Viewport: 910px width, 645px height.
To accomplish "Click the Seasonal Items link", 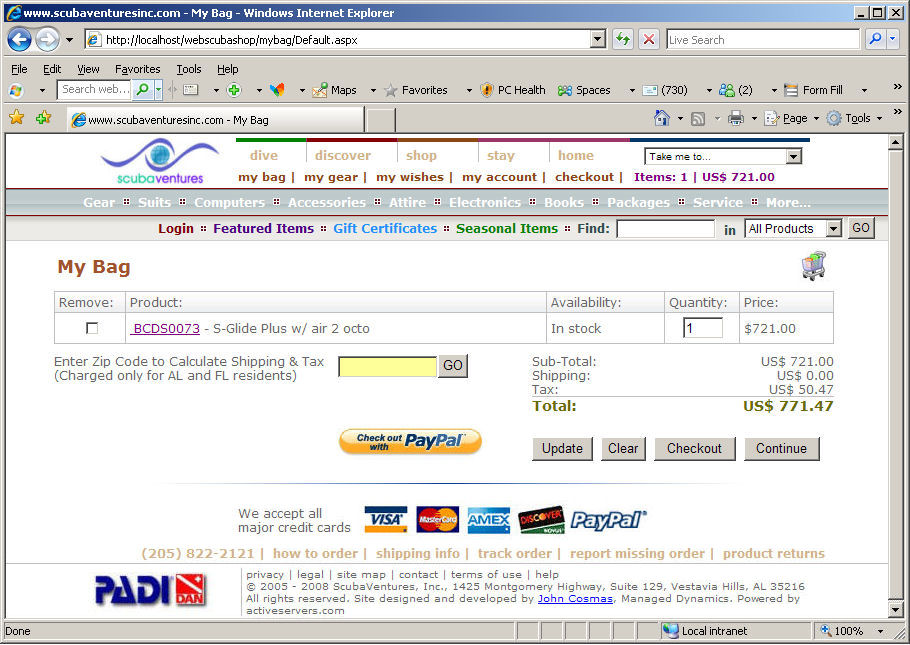I will coord(507,229).
